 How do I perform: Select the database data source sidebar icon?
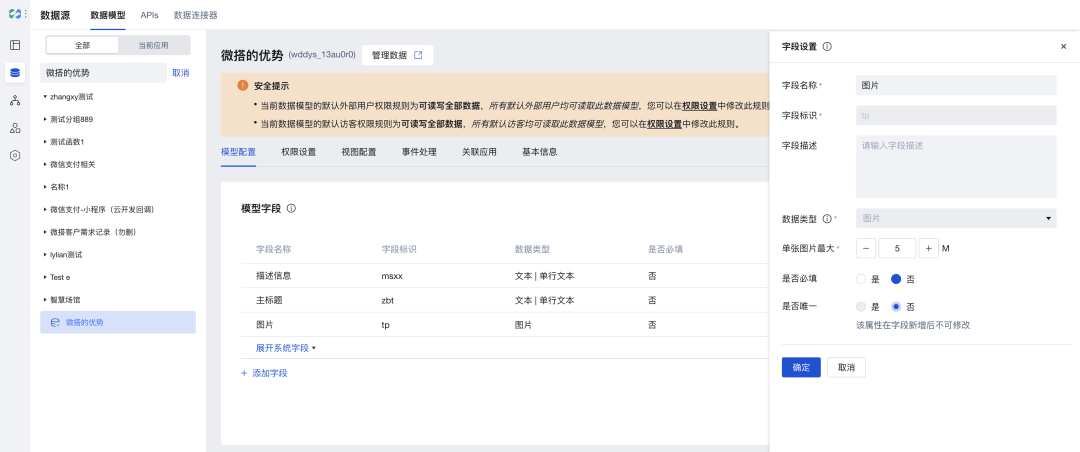(15, 72)
